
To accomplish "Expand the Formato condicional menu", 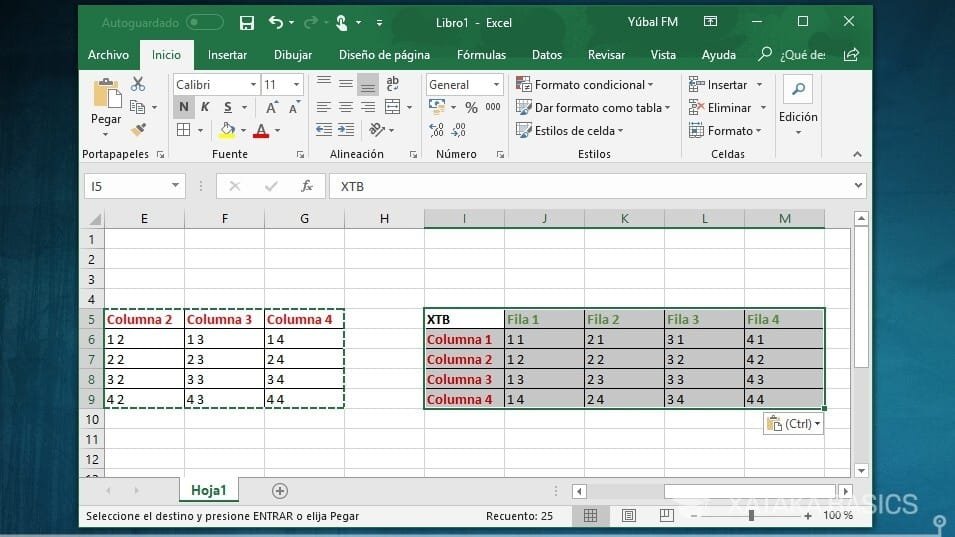I will coord(585,85).
